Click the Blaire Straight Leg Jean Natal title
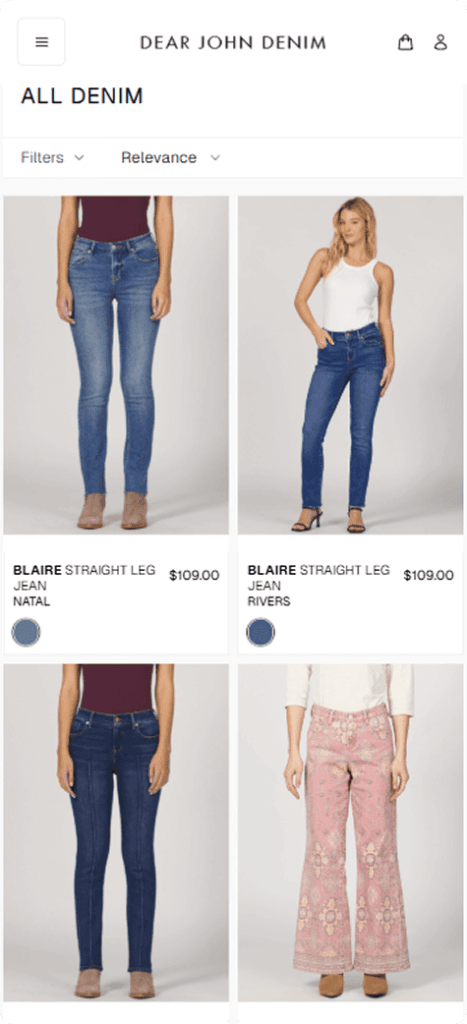This screenshot has width=467, height=1024. point(84,585)
